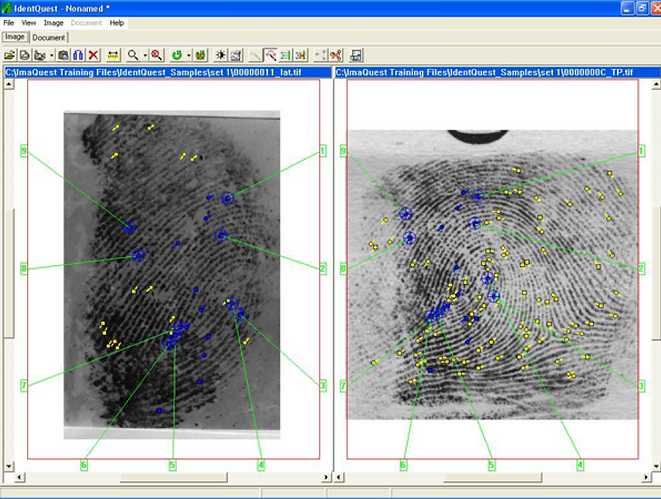This screenshot has width=661, height=499.
Task: Click right pane vertical scroll up arrow
Action: [656, 84]
